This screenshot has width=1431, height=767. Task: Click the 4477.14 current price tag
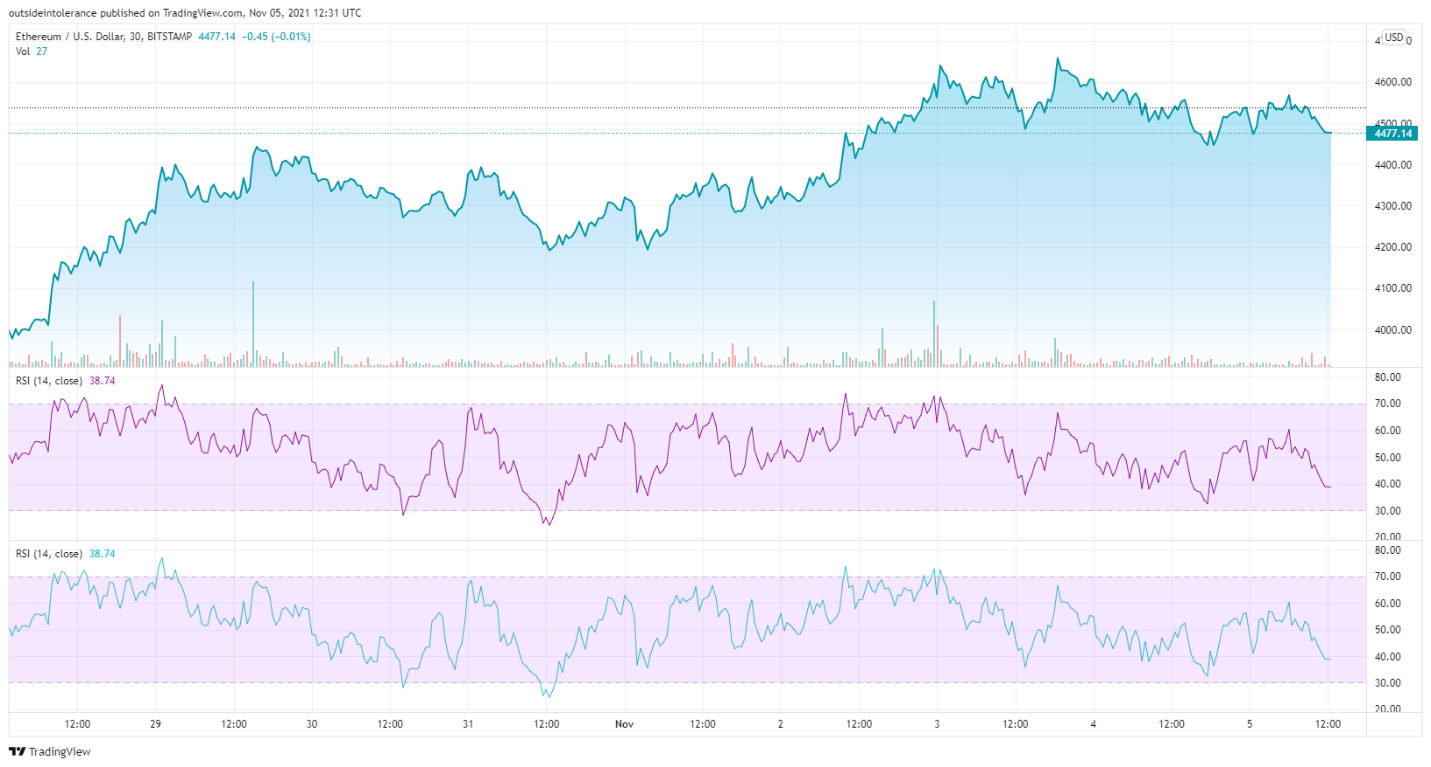(1392, 133)
